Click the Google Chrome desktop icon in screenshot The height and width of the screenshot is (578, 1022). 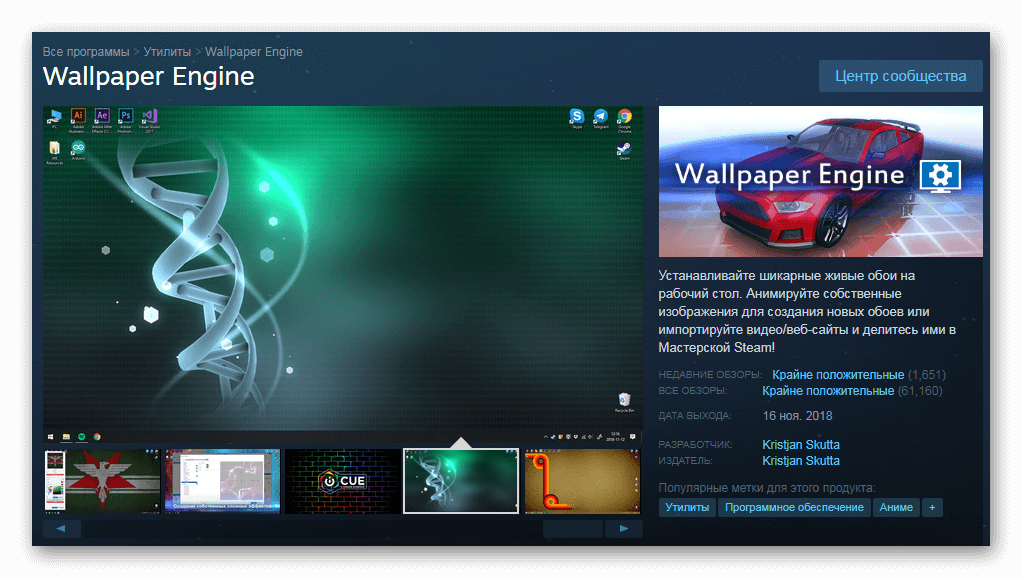point(624,119)
